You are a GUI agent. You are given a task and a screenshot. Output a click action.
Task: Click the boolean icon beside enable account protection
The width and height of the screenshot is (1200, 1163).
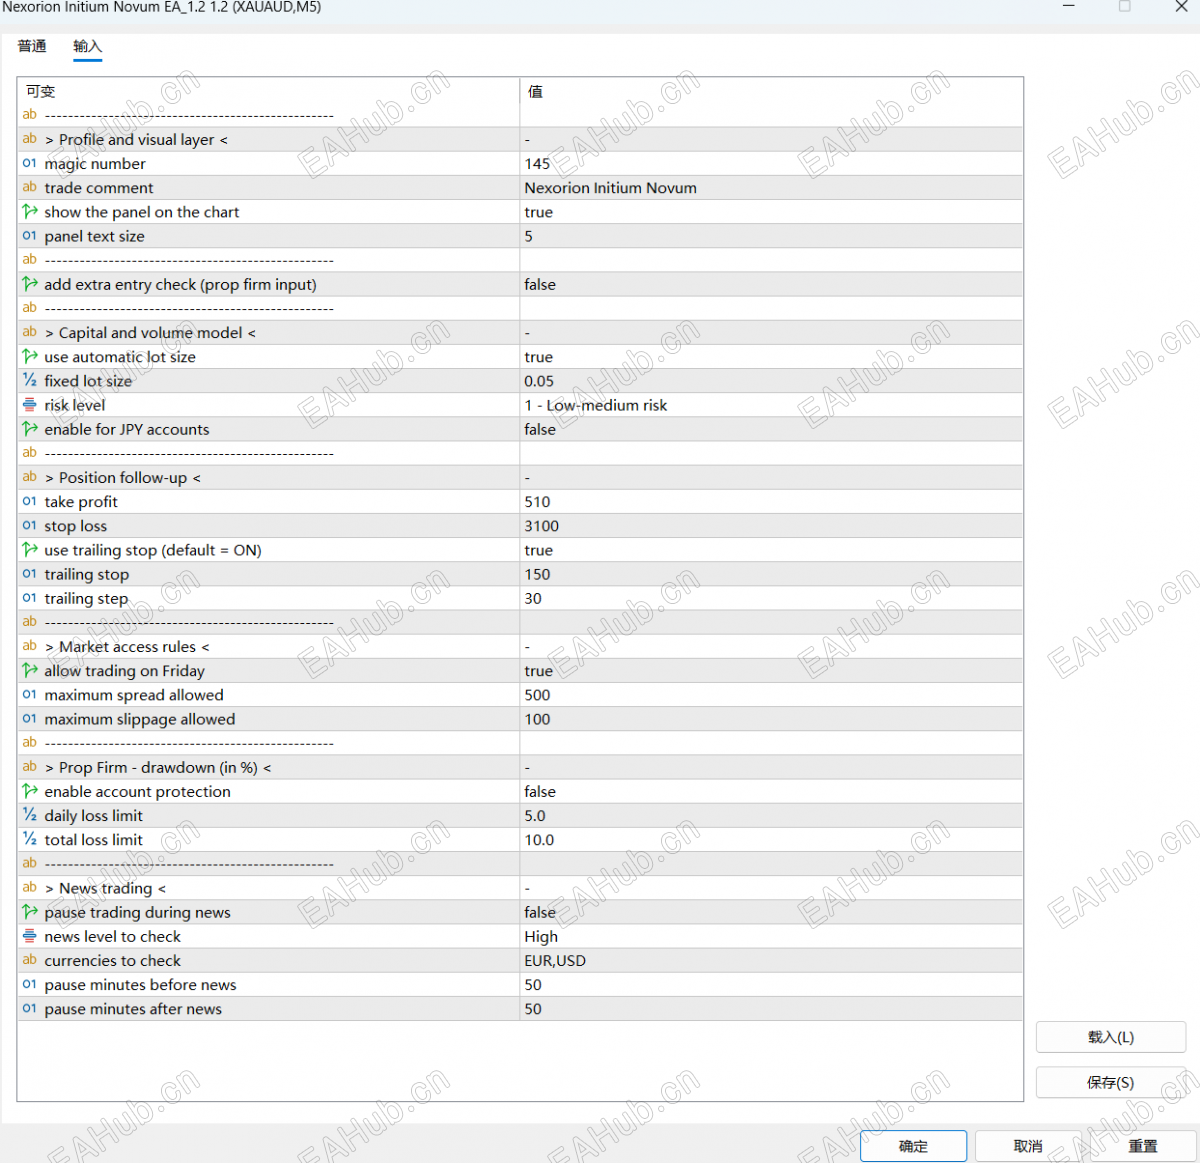30,791
